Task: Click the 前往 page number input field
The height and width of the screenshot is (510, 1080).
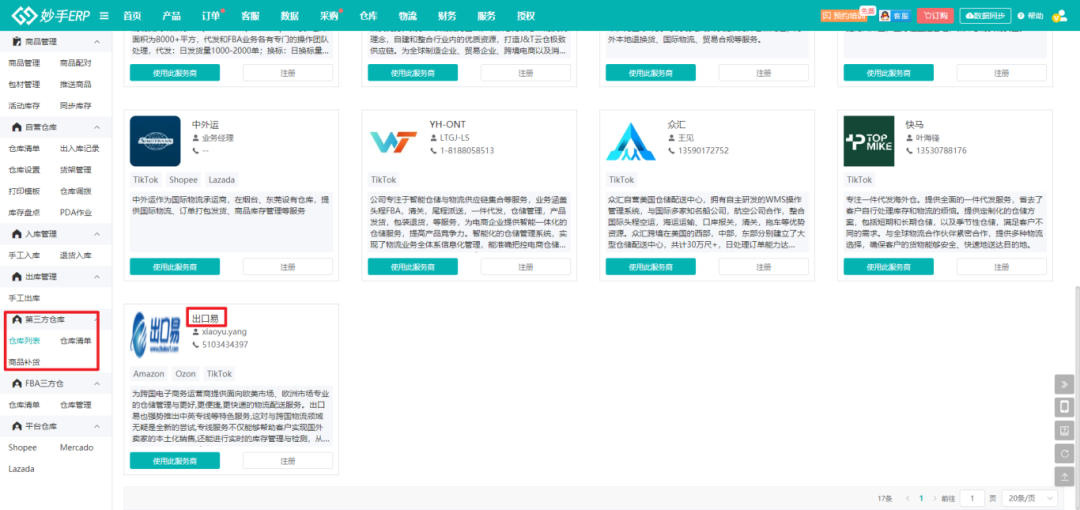Action: [x=972, y=498]
